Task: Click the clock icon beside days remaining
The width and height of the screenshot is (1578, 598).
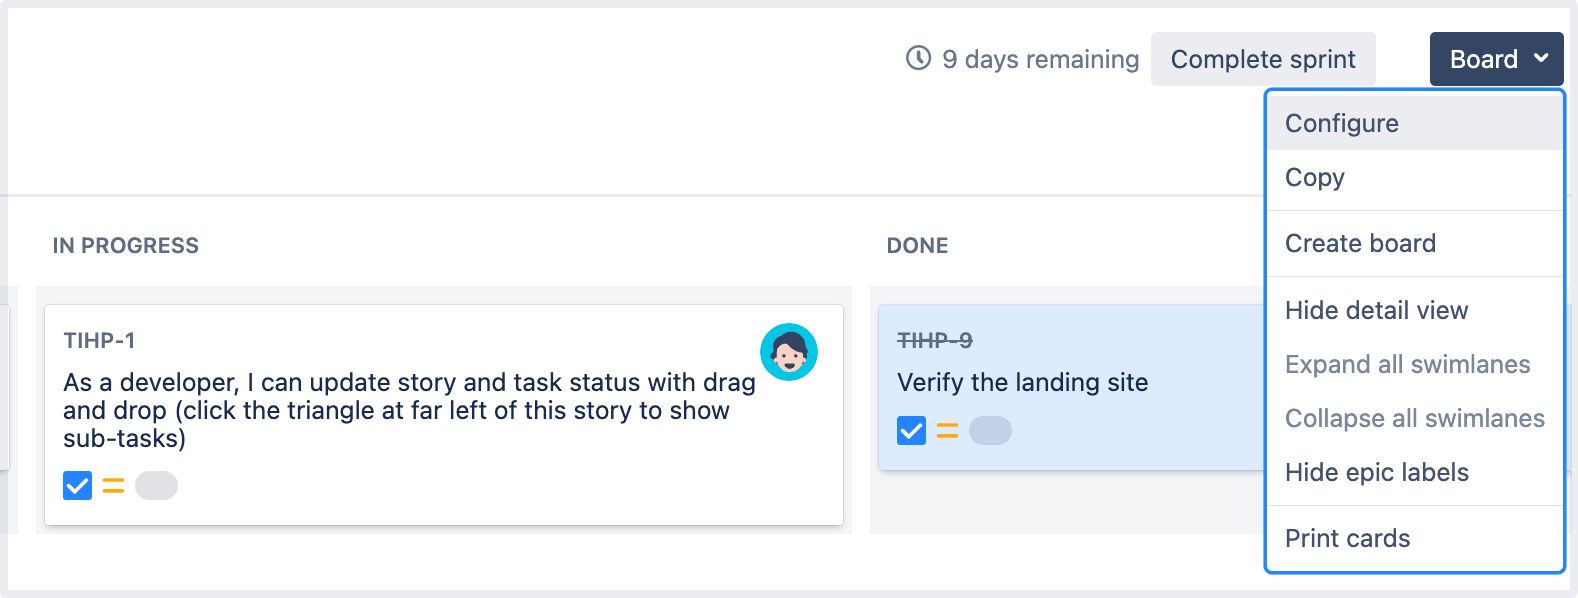Action: [x=918, y=58]
